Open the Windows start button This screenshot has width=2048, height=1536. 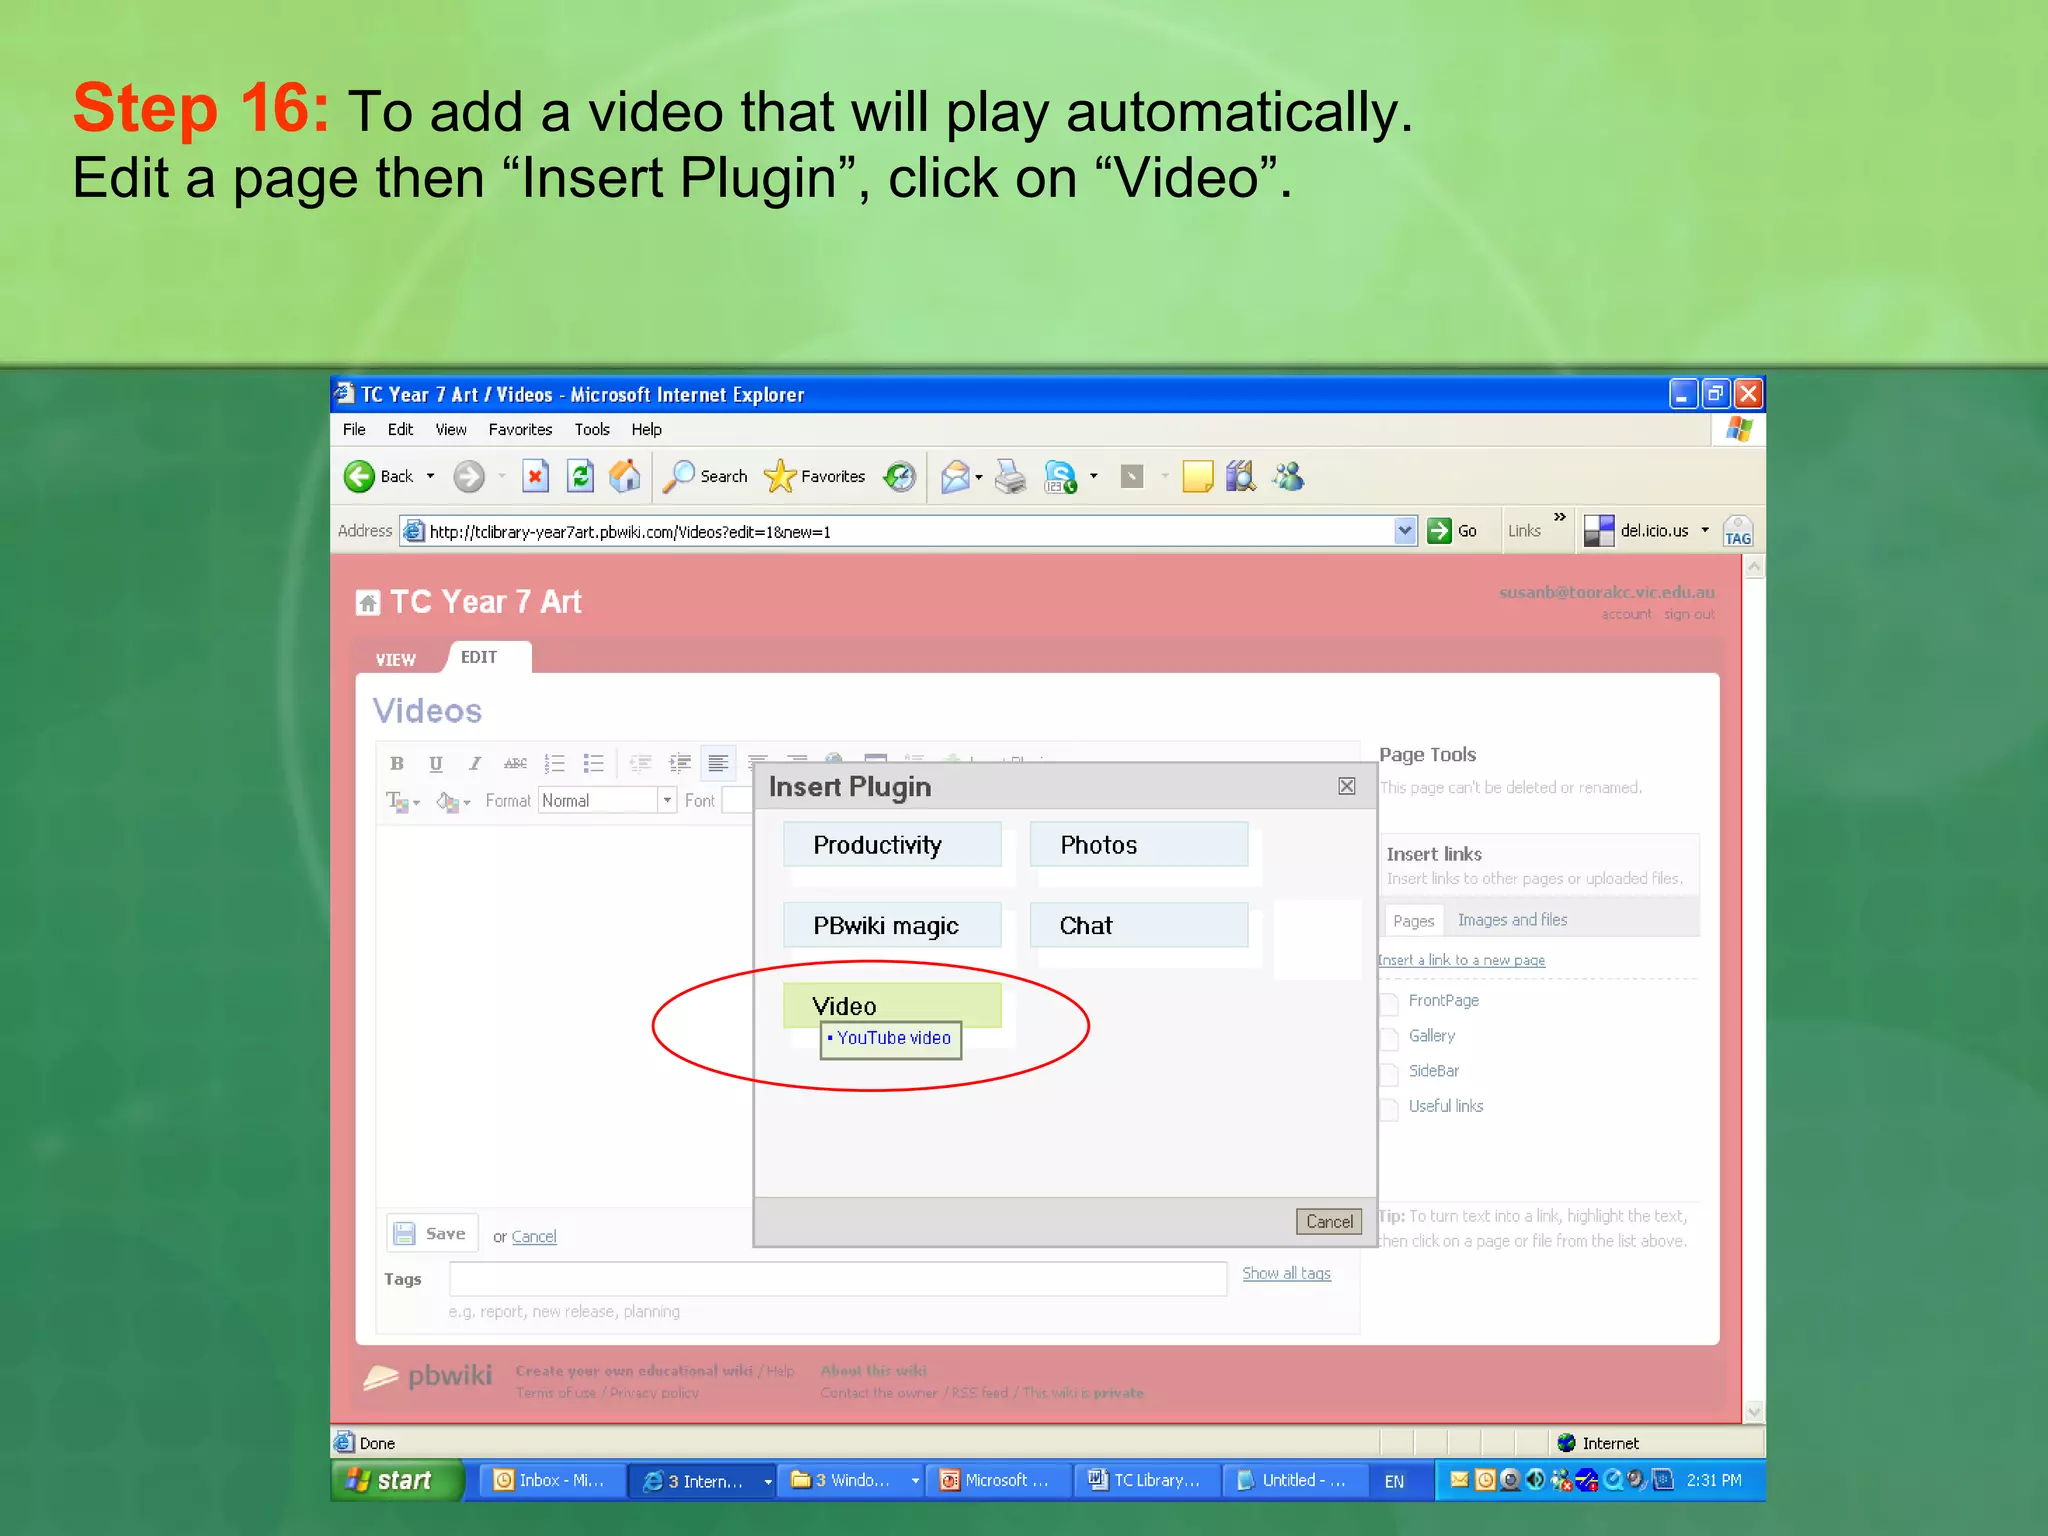pos(398,1481)
